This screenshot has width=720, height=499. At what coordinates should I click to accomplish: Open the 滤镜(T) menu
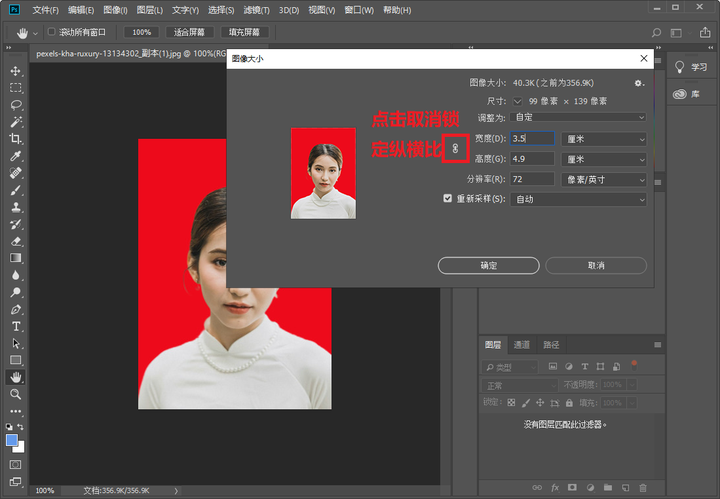[x=256, y=10]
